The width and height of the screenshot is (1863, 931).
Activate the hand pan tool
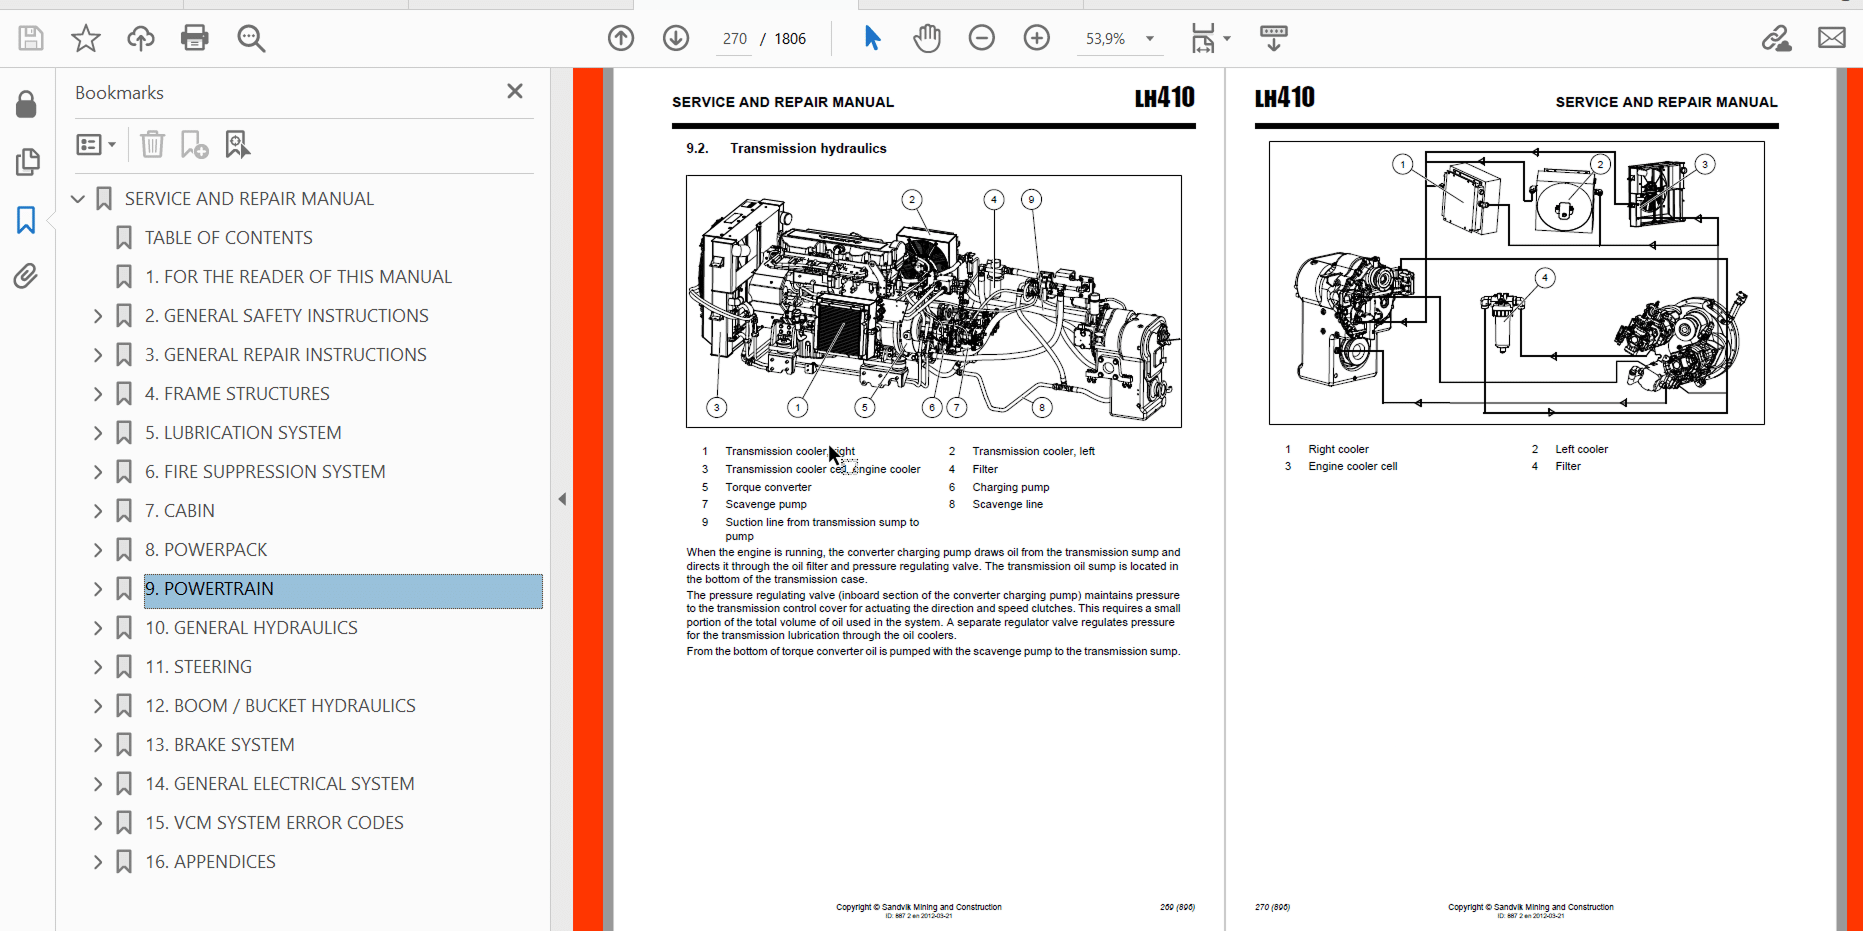(927, 39)
